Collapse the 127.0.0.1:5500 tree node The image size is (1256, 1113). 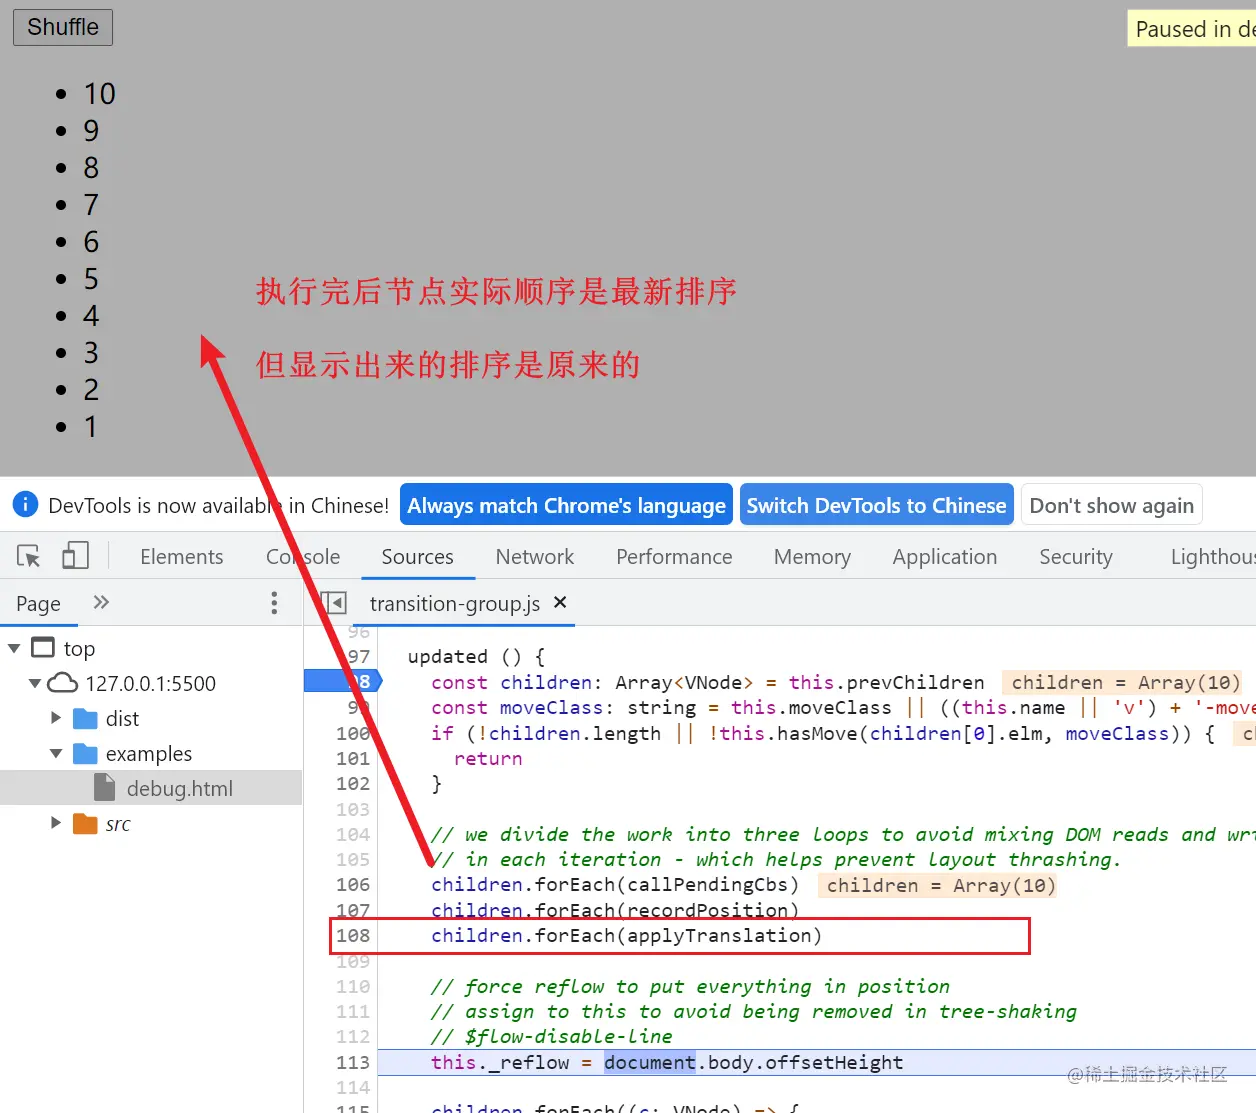coord(35,683)
